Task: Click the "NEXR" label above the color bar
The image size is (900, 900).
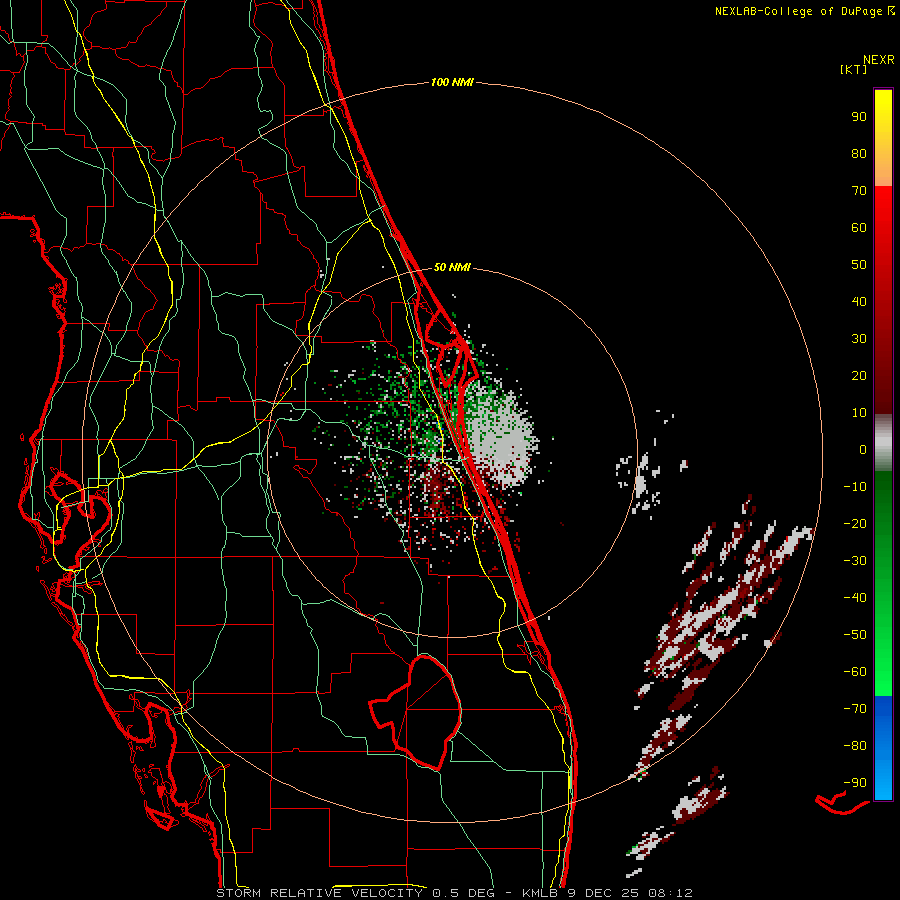Action: pos(879,60)
